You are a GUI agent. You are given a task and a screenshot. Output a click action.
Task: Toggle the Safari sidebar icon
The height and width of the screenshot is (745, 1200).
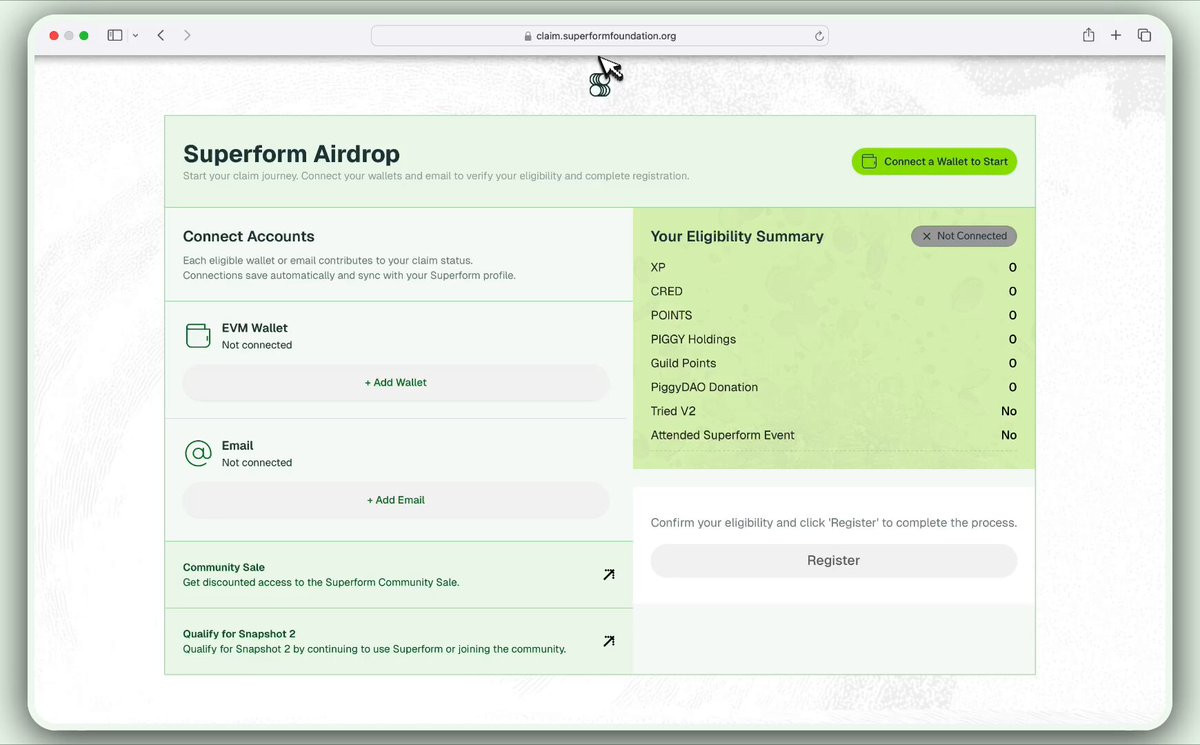tap(115, 35)
